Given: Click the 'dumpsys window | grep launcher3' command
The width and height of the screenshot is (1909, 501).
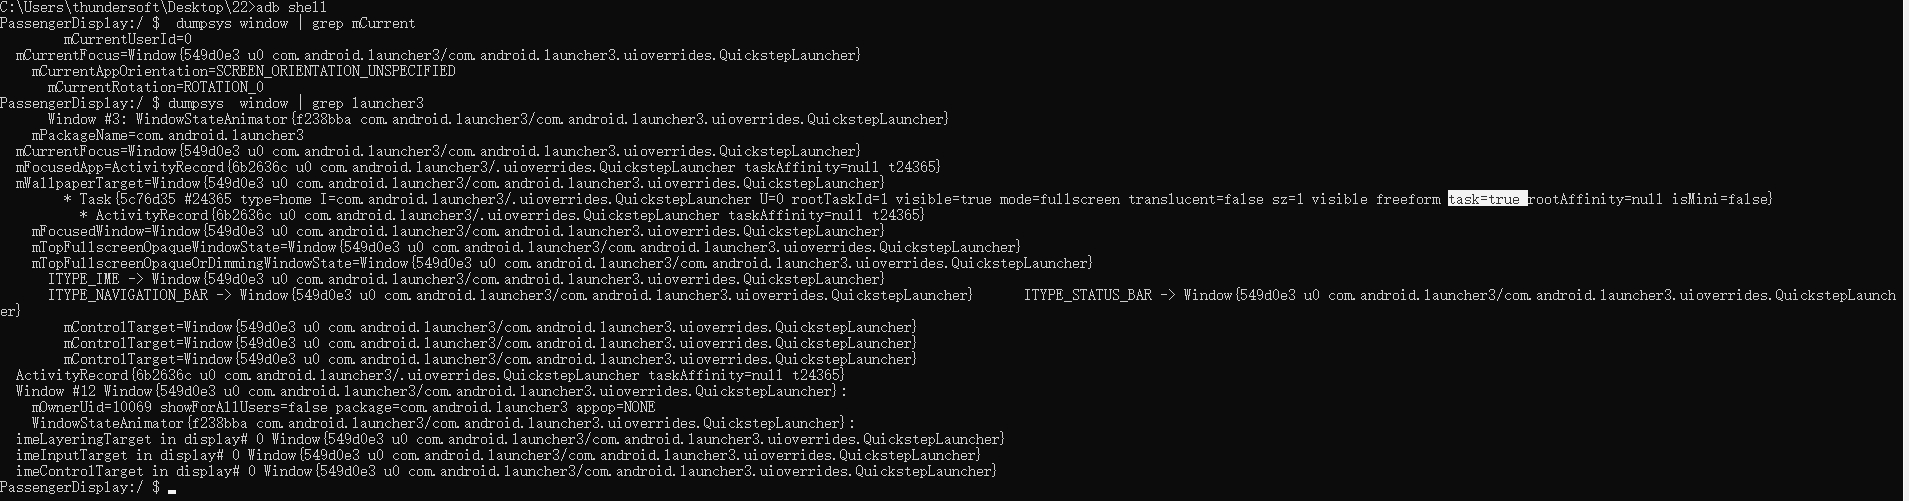Looking at the screenshot, I should pyautogui.click(x=296, y=103).
